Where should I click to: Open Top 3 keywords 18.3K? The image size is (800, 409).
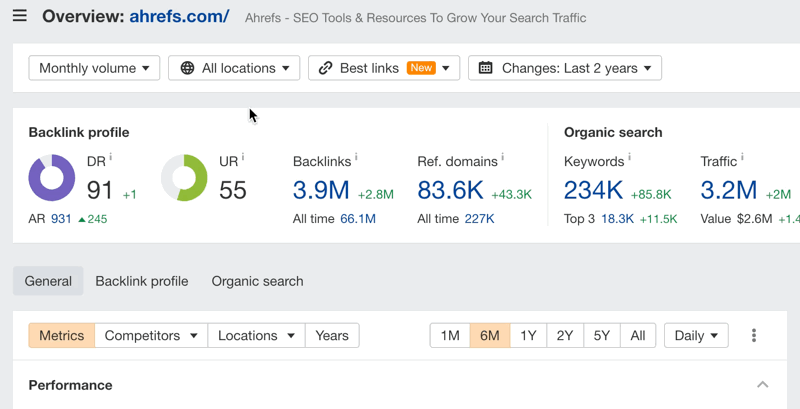(x=617, y=219)
